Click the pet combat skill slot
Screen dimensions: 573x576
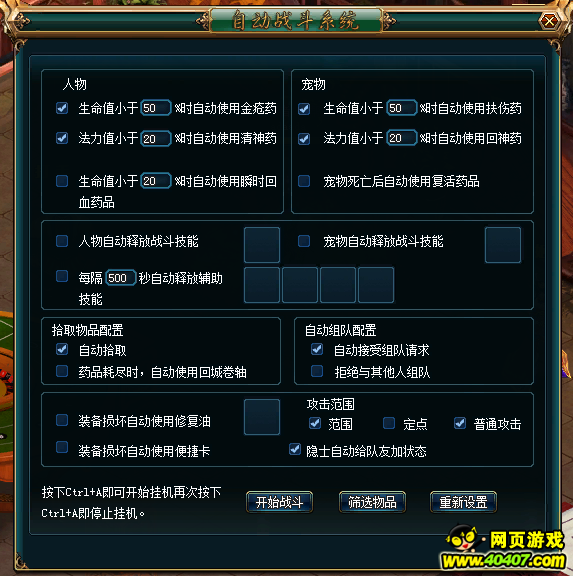(503, 245)
